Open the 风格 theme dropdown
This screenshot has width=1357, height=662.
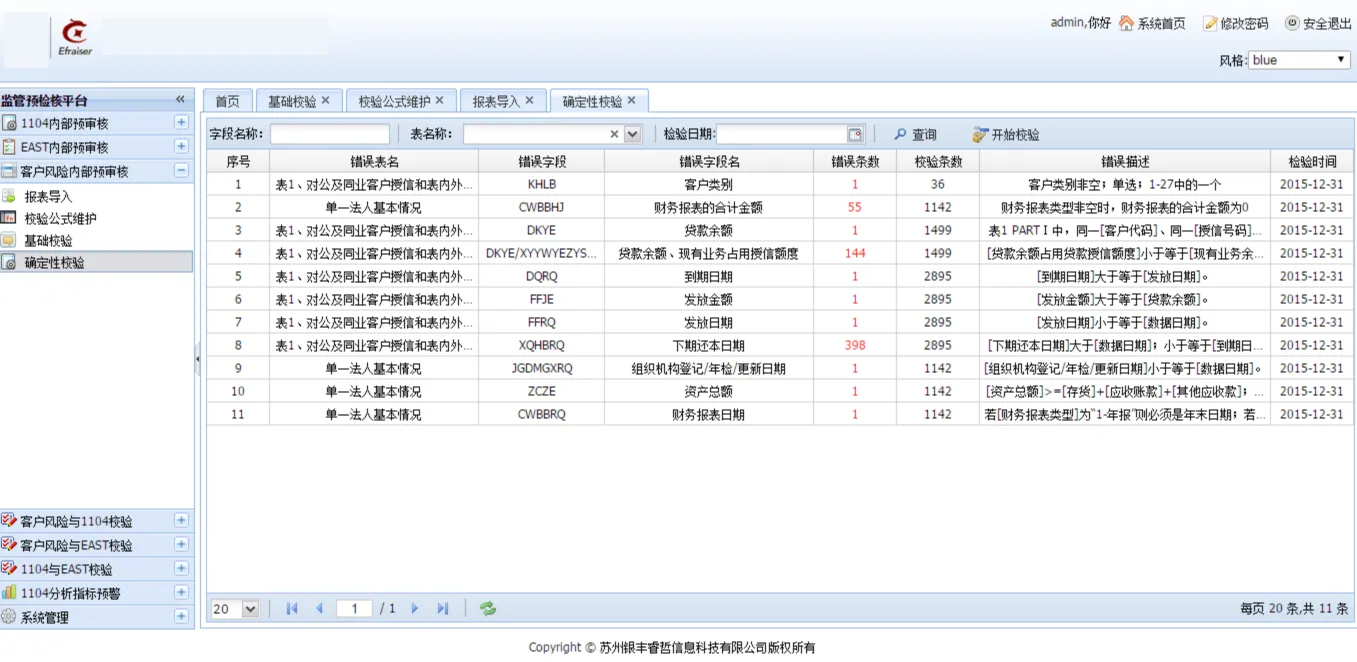[1342, 60]
